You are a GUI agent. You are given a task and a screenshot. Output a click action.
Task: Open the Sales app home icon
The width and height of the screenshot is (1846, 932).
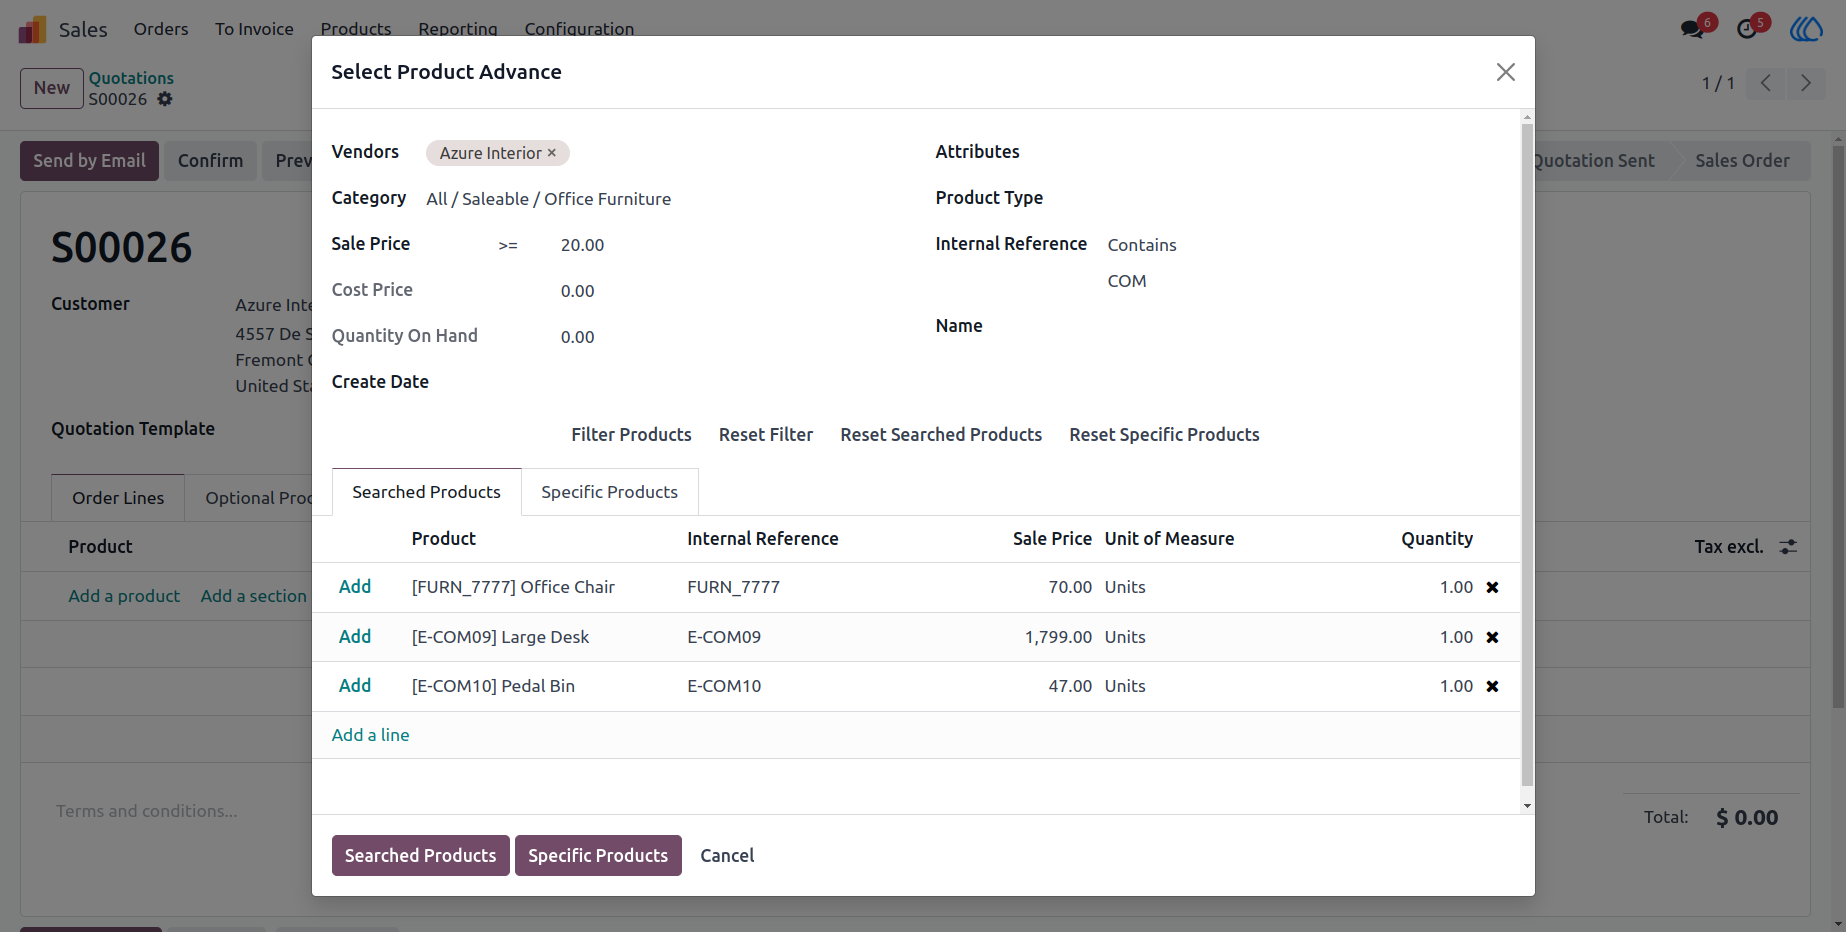(x=32, y=29)
